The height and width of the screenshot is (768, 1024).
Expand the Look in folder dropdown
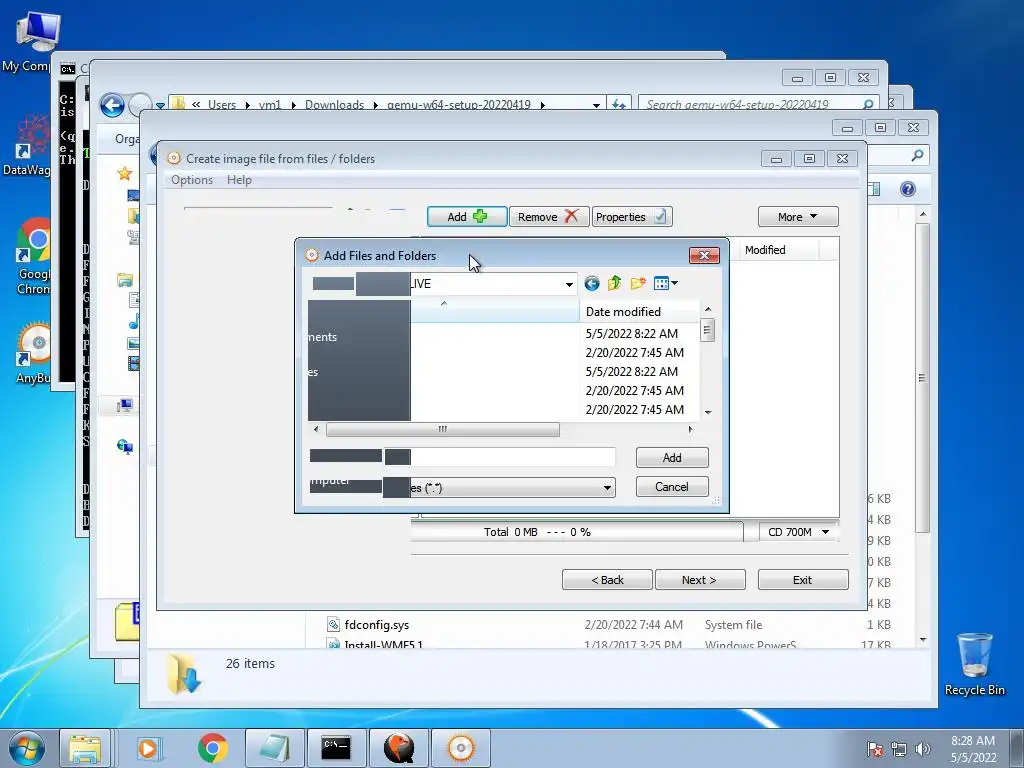click(569, 285)
